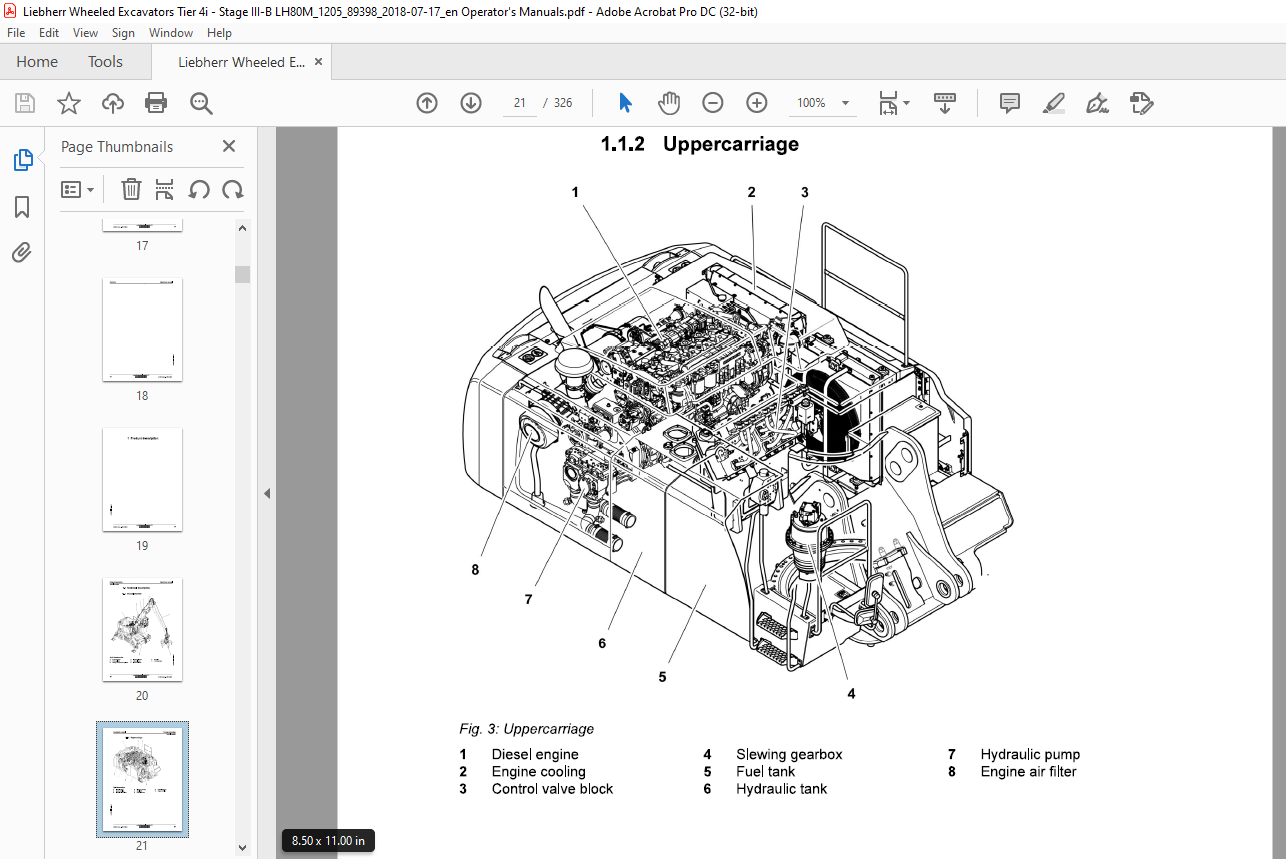Select the page 21 thumbnail
1286x859 pixels.
(142, 779)
